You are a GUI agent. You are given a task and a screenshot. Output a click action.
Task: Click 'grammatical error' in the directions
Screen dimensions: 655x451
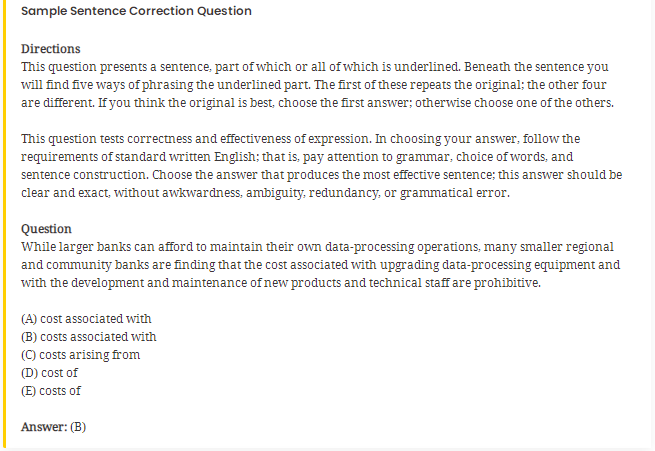click(x=454, y=193)
